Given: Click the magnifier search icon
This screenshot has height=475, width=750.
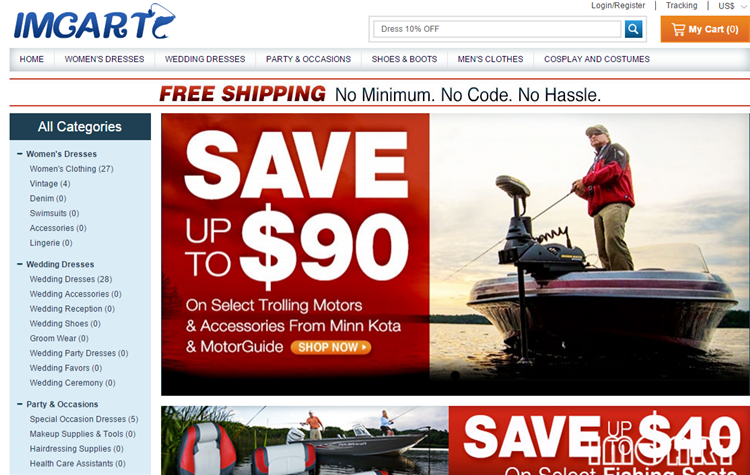Looking at the screenshot, I should tap(633, 29).
